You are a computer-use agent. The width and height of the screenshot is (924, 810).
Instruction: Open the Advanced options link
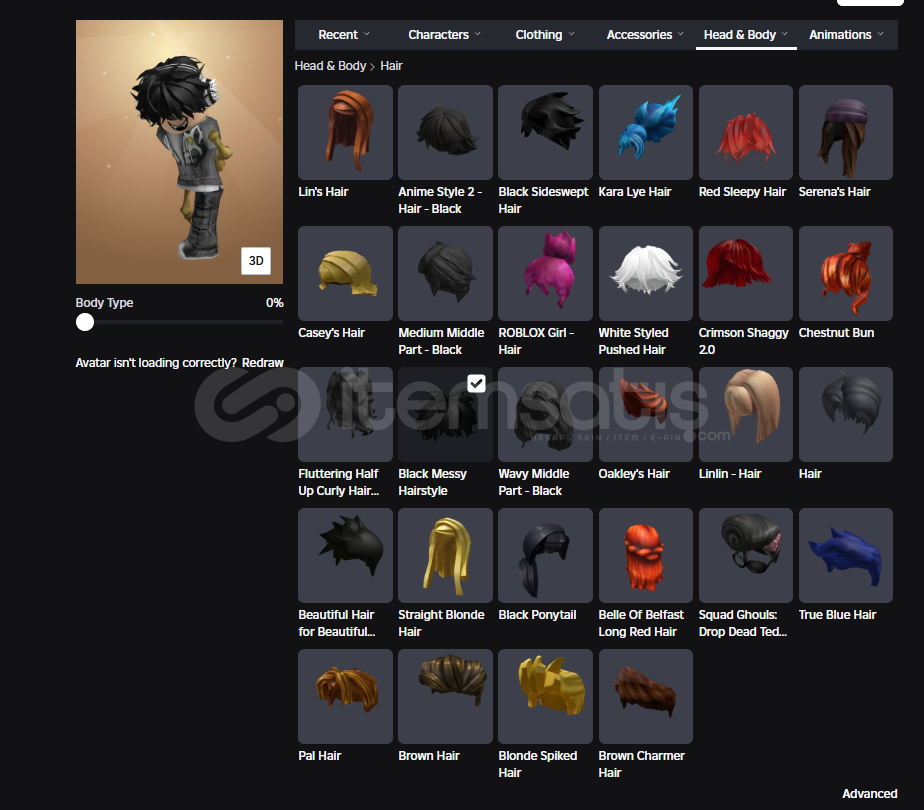(x=870, y=794)
